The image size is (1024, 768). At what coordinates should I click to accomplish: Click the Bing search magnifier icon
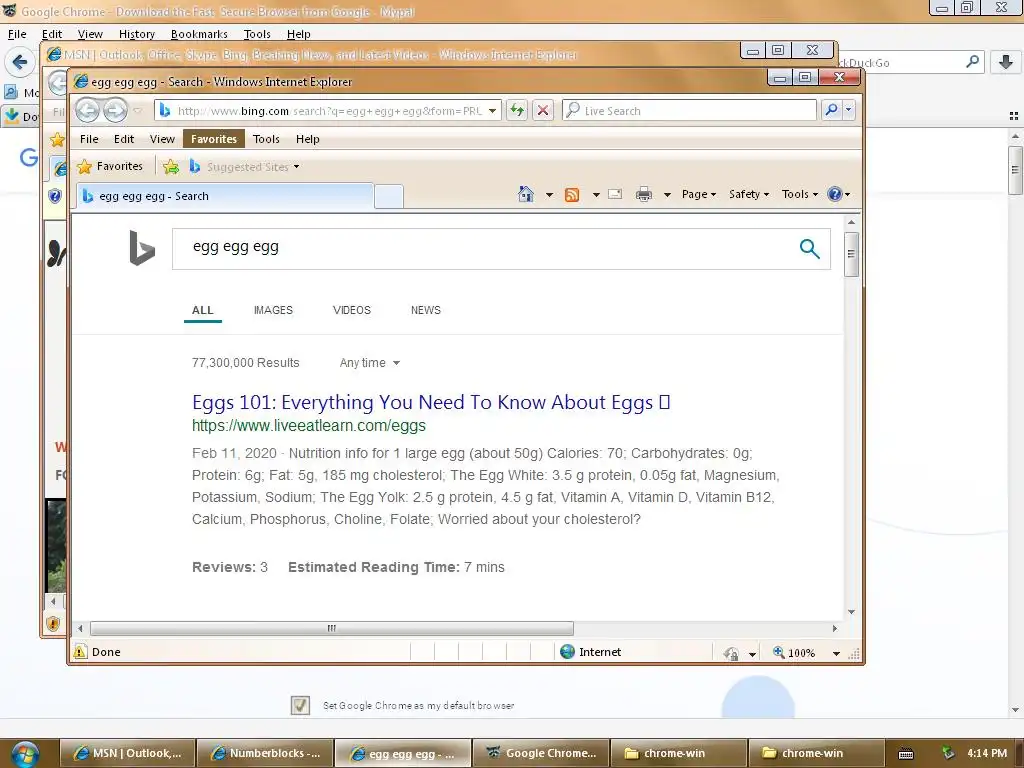pyautogui.click(x=810, y=248)
